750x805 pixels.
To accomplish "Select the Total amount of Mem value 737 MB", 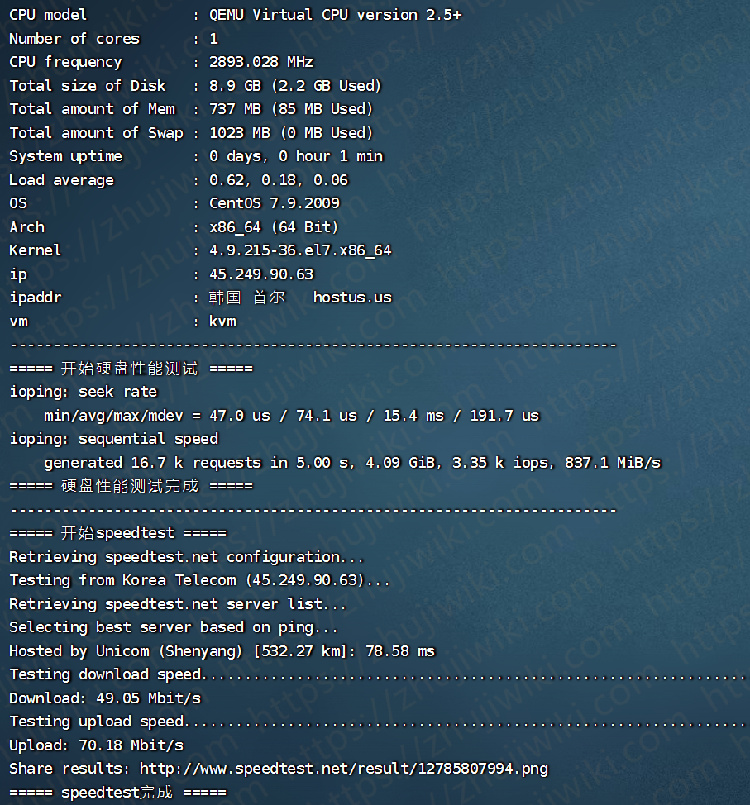I will point(235,109).
